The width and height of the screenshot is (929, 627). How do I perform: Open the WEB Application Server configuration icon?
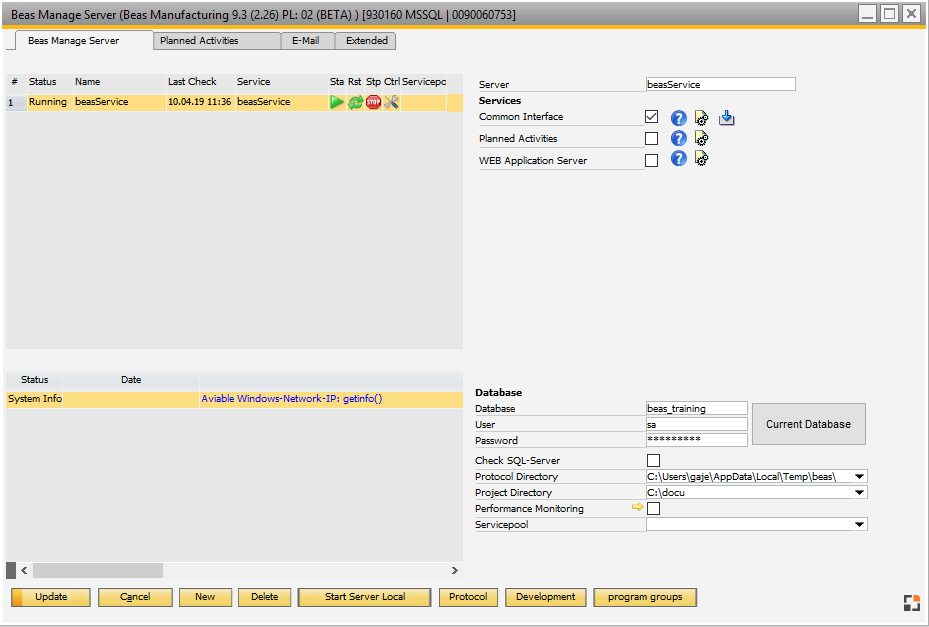pyautogui.click(x=701, y=160)
